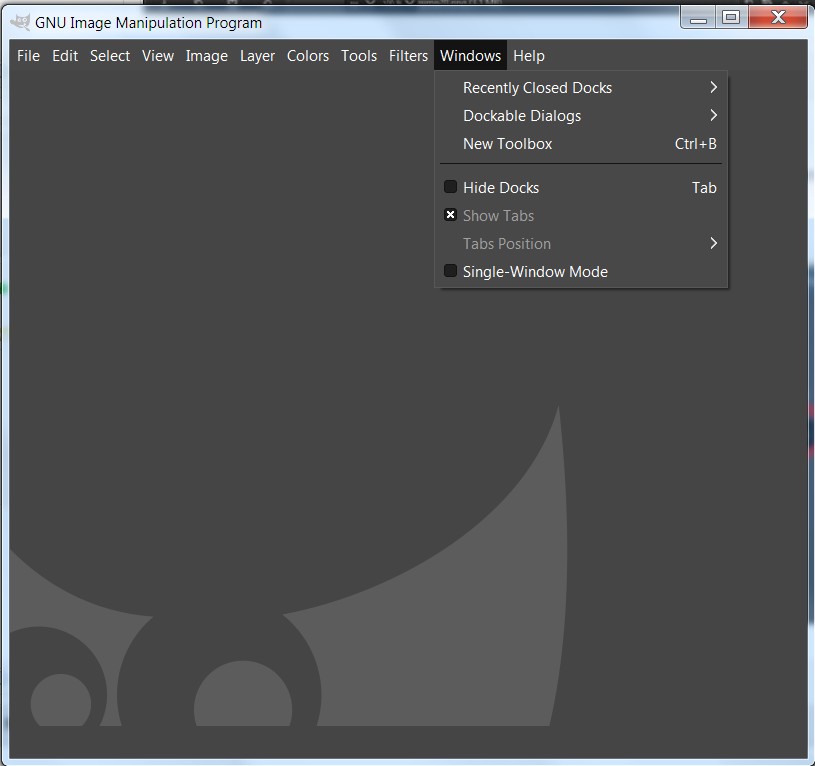Expand the Dockable Dialogs submenu
815x766 pixels.
click(x=581, y=116)
